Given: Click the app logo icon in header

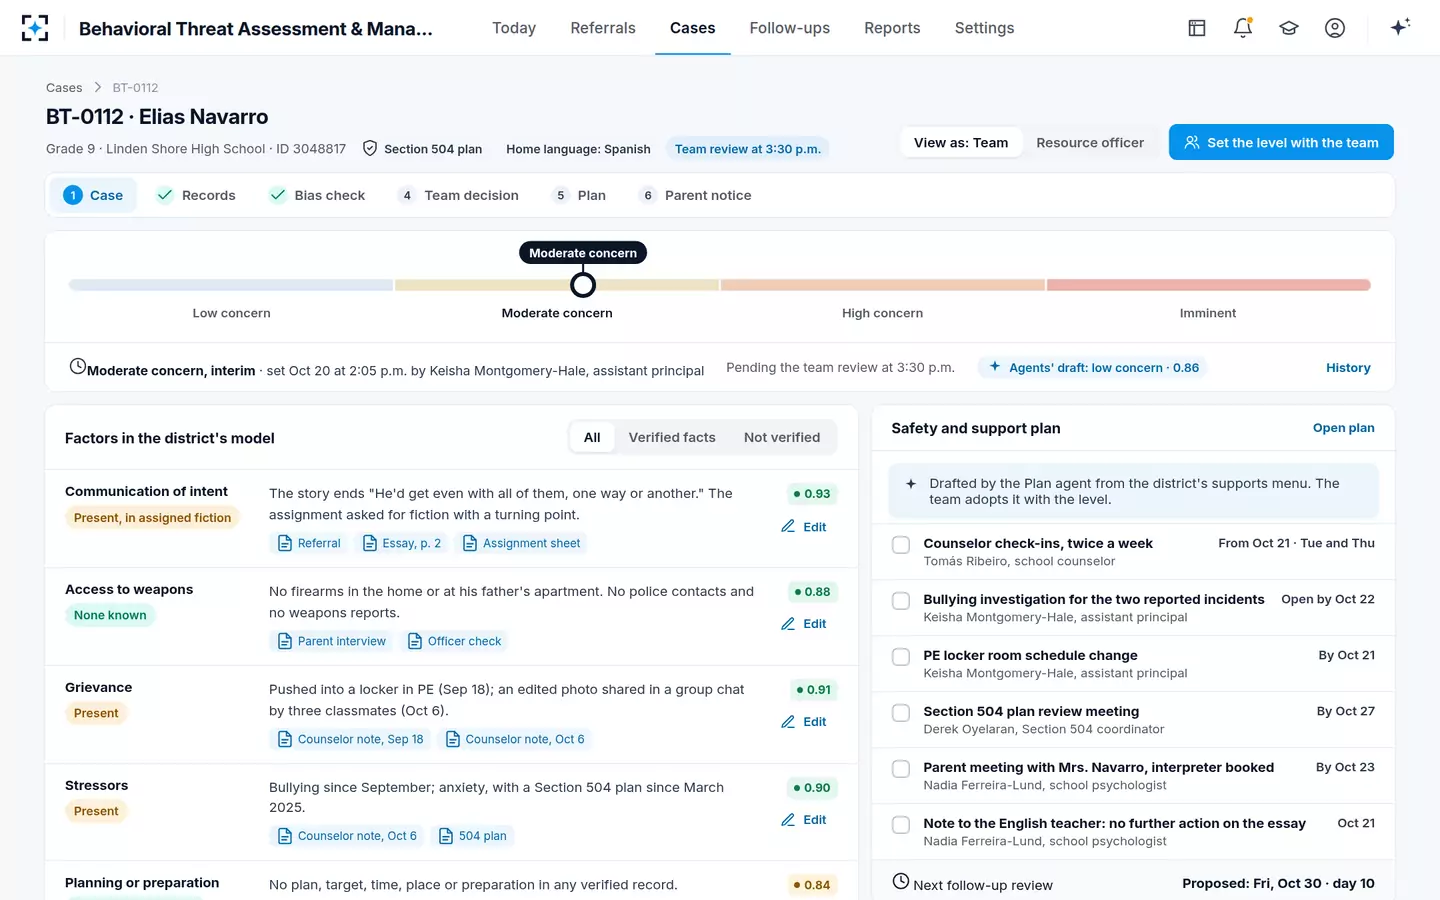Looking at the screenshot, I should coord(35,28).
